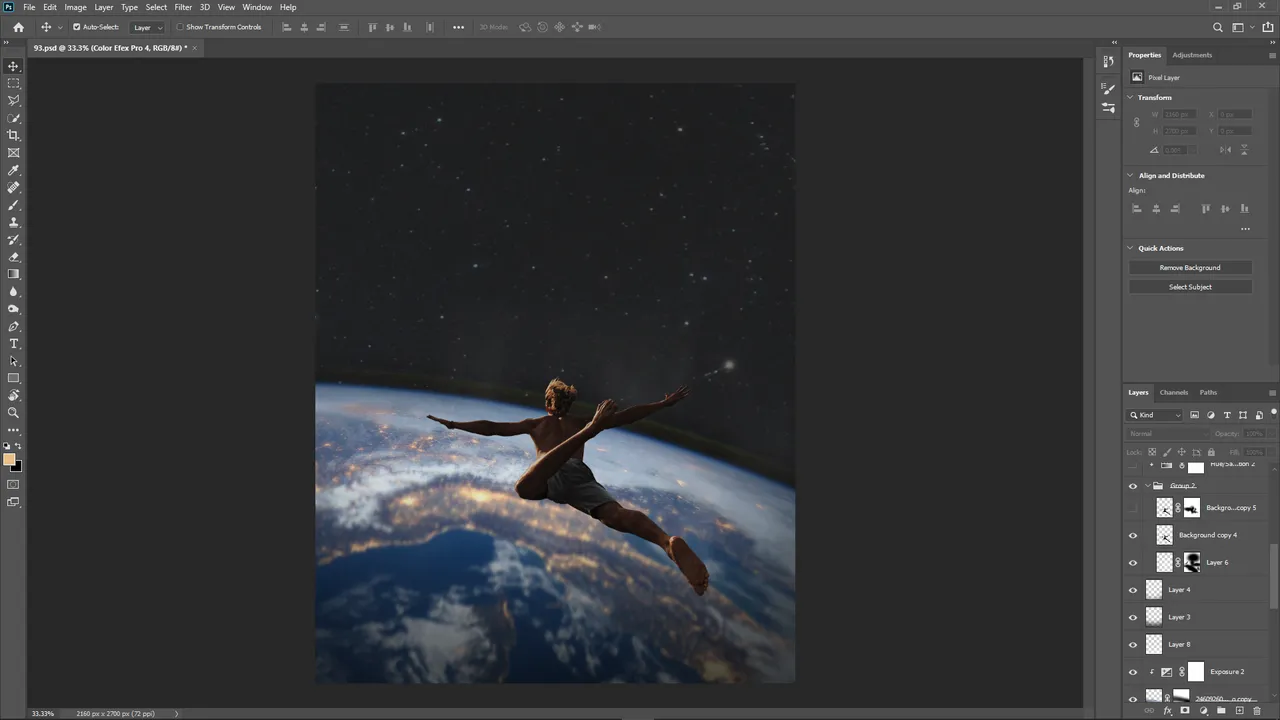Select the Polygonal Lasso tool
The height and width of the screenshot is (720, 1280).
[x=13, y=101]
